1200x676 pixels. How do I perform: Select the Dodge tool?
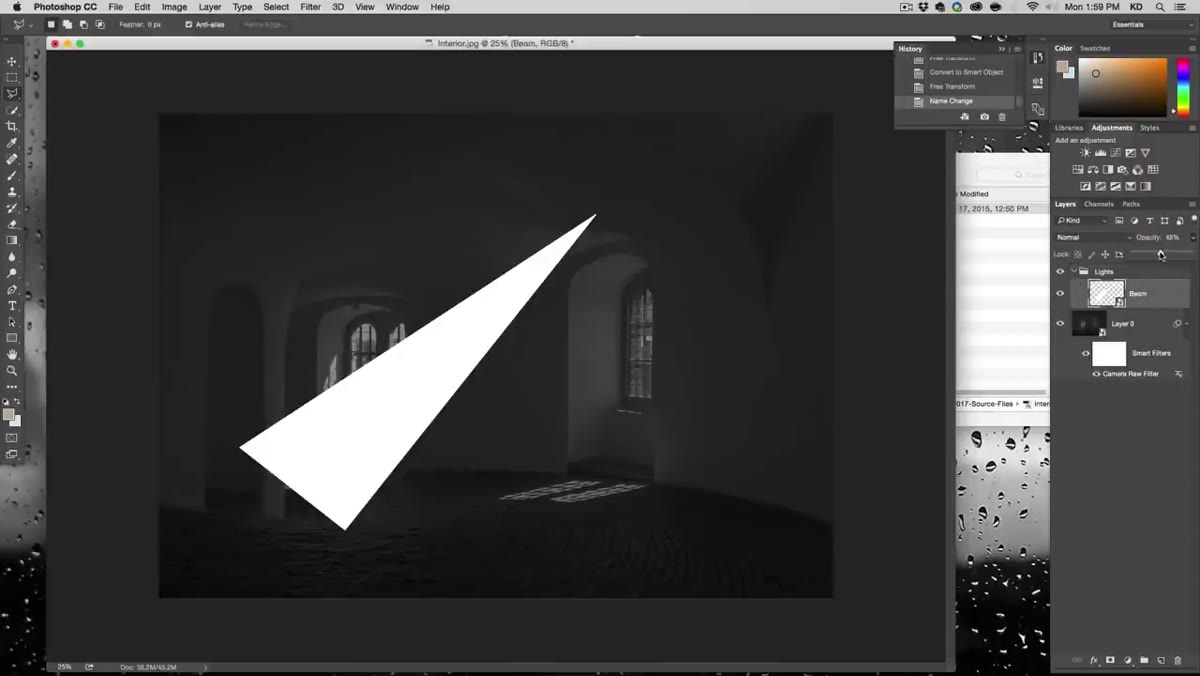click(12, 273)
